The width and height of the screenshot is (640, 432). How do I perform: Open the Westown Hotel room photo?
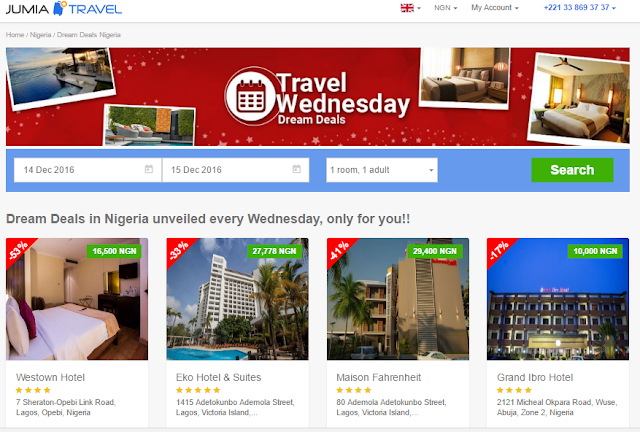77,299
